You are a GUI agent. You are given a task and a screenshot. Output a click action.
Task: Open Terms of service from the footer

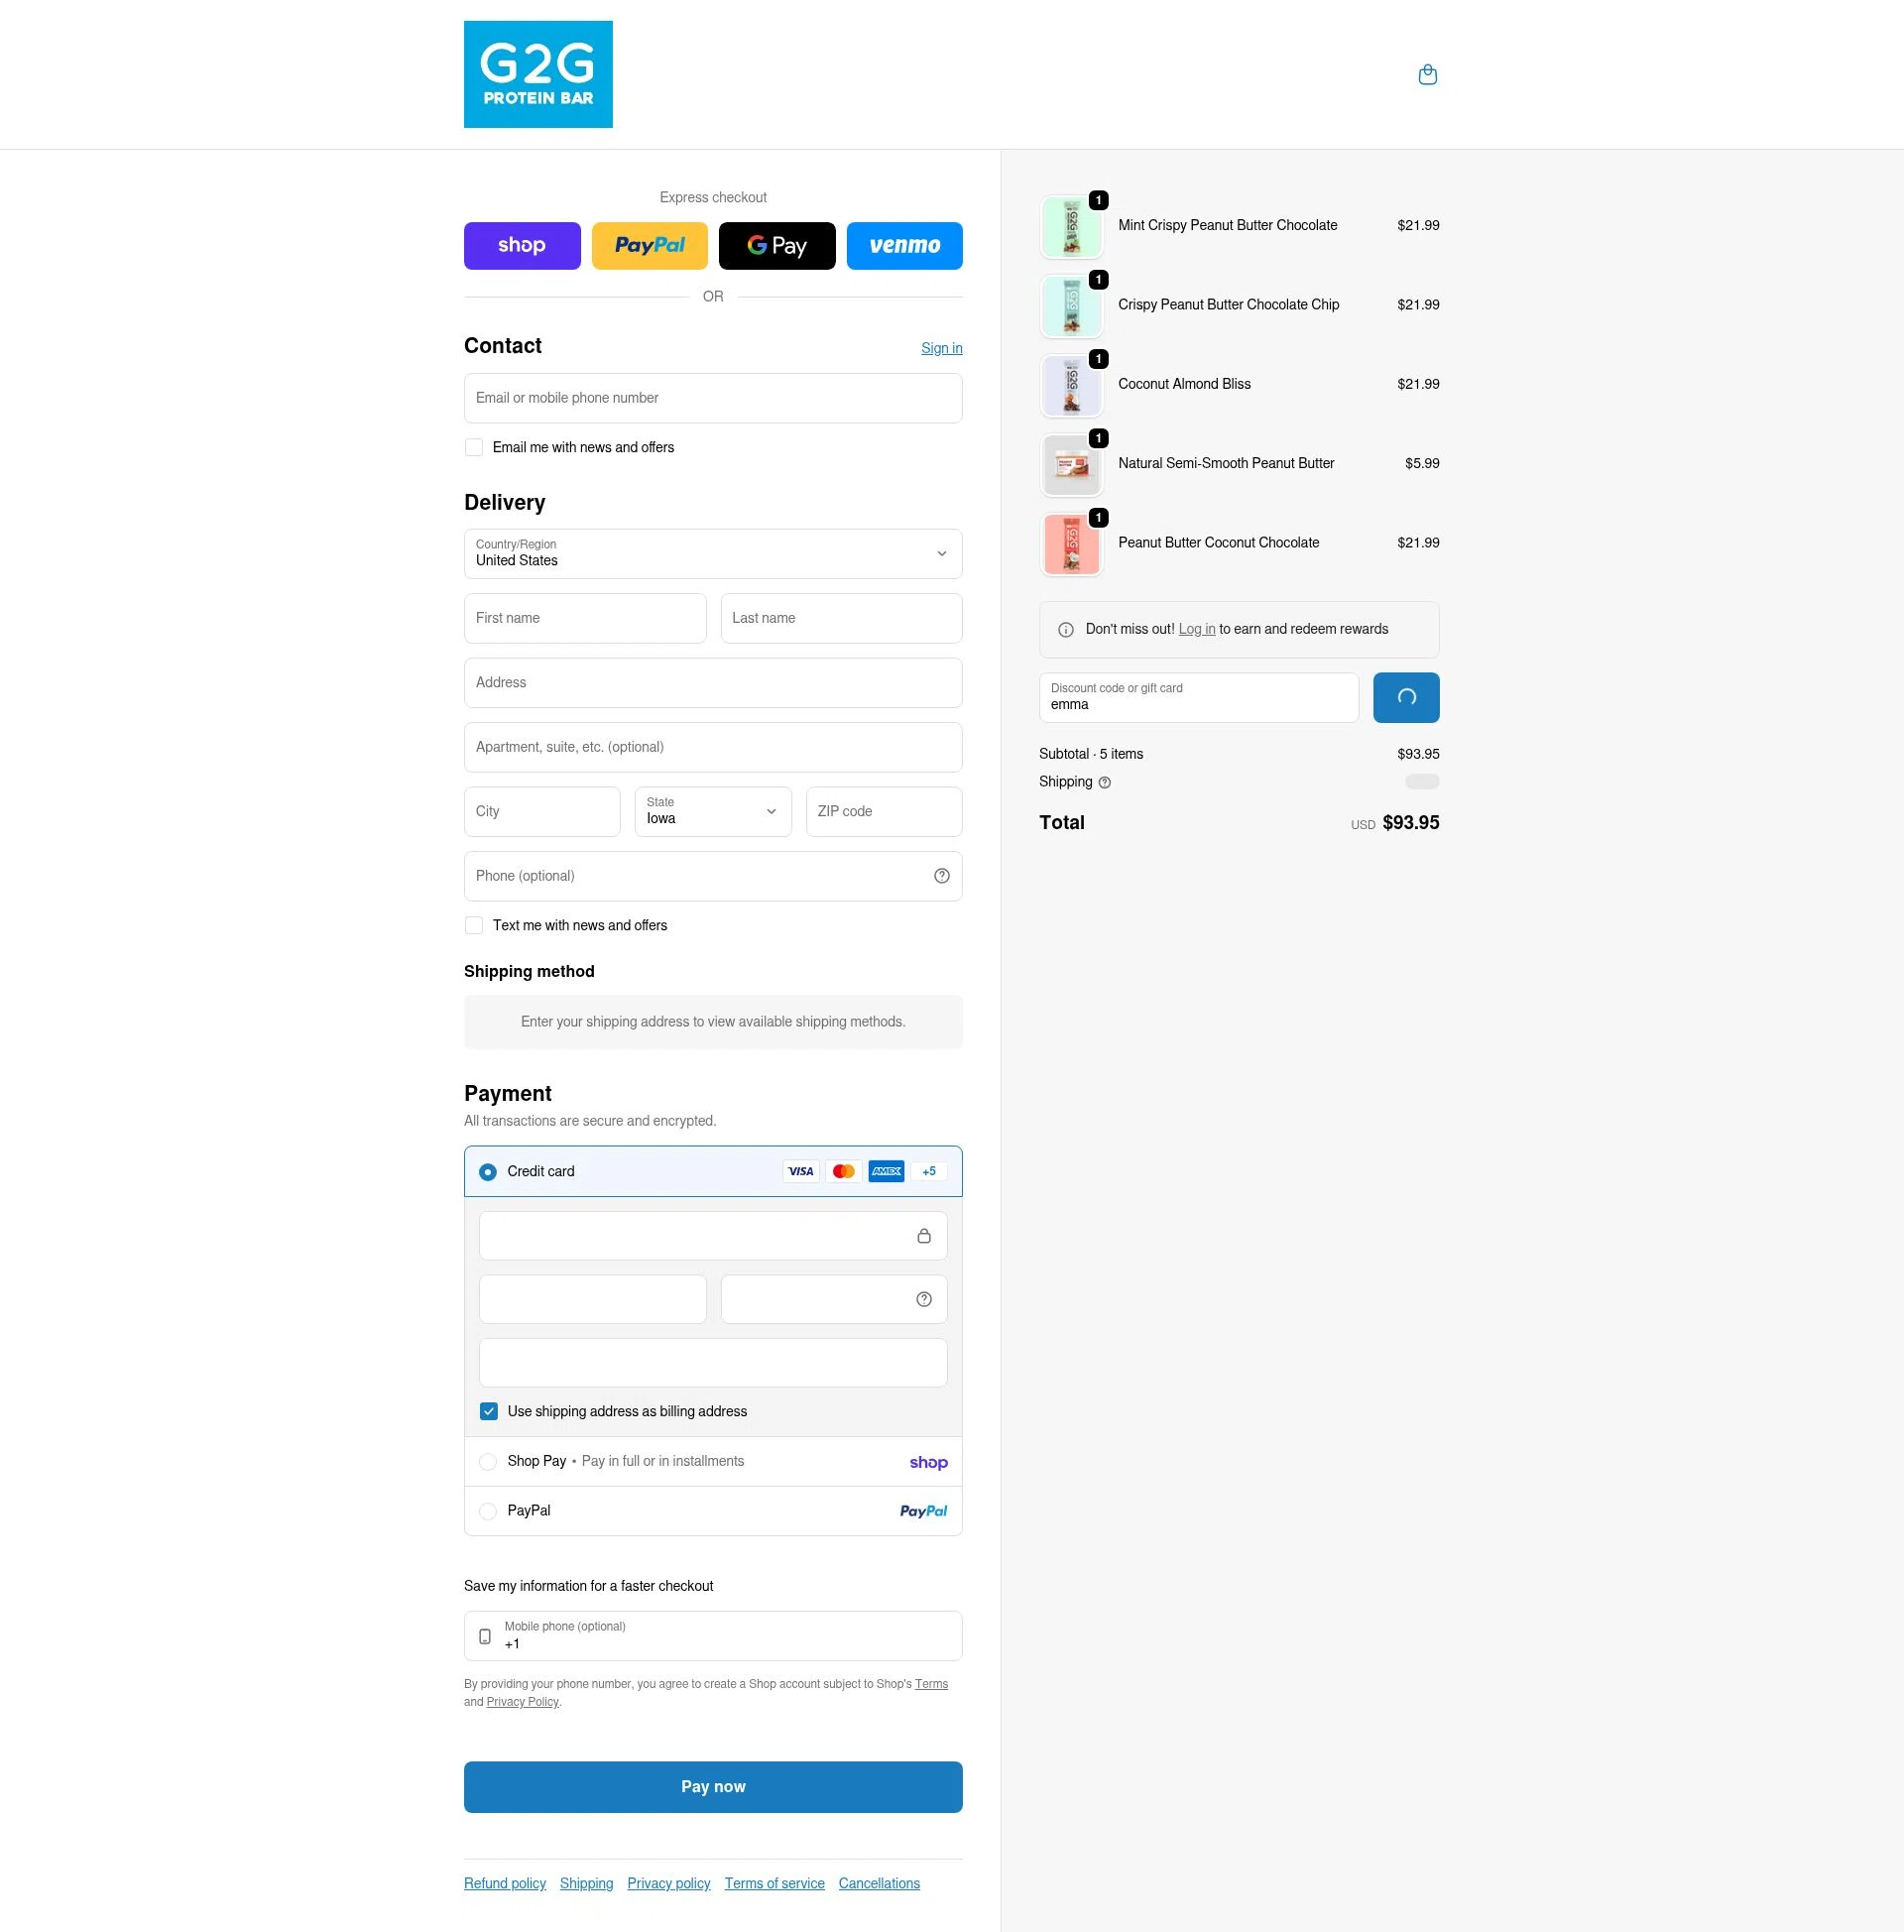tap(774, 1883)
